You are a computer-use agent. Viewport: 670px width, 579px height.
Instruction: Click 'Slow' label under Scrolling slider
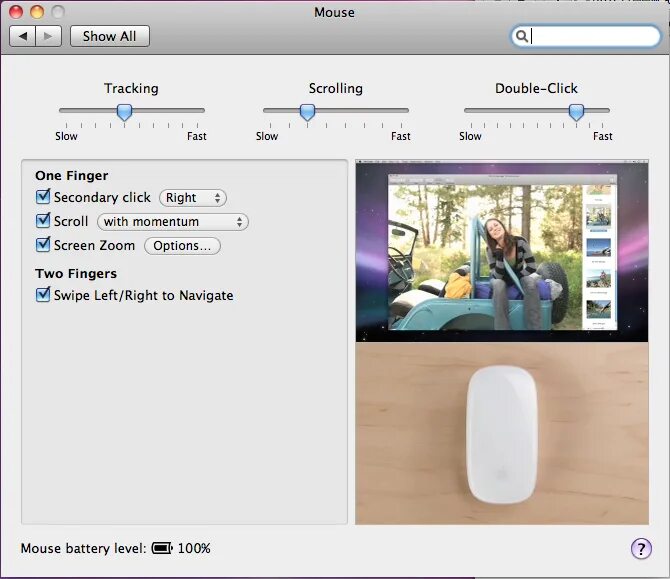pos(267,136)
